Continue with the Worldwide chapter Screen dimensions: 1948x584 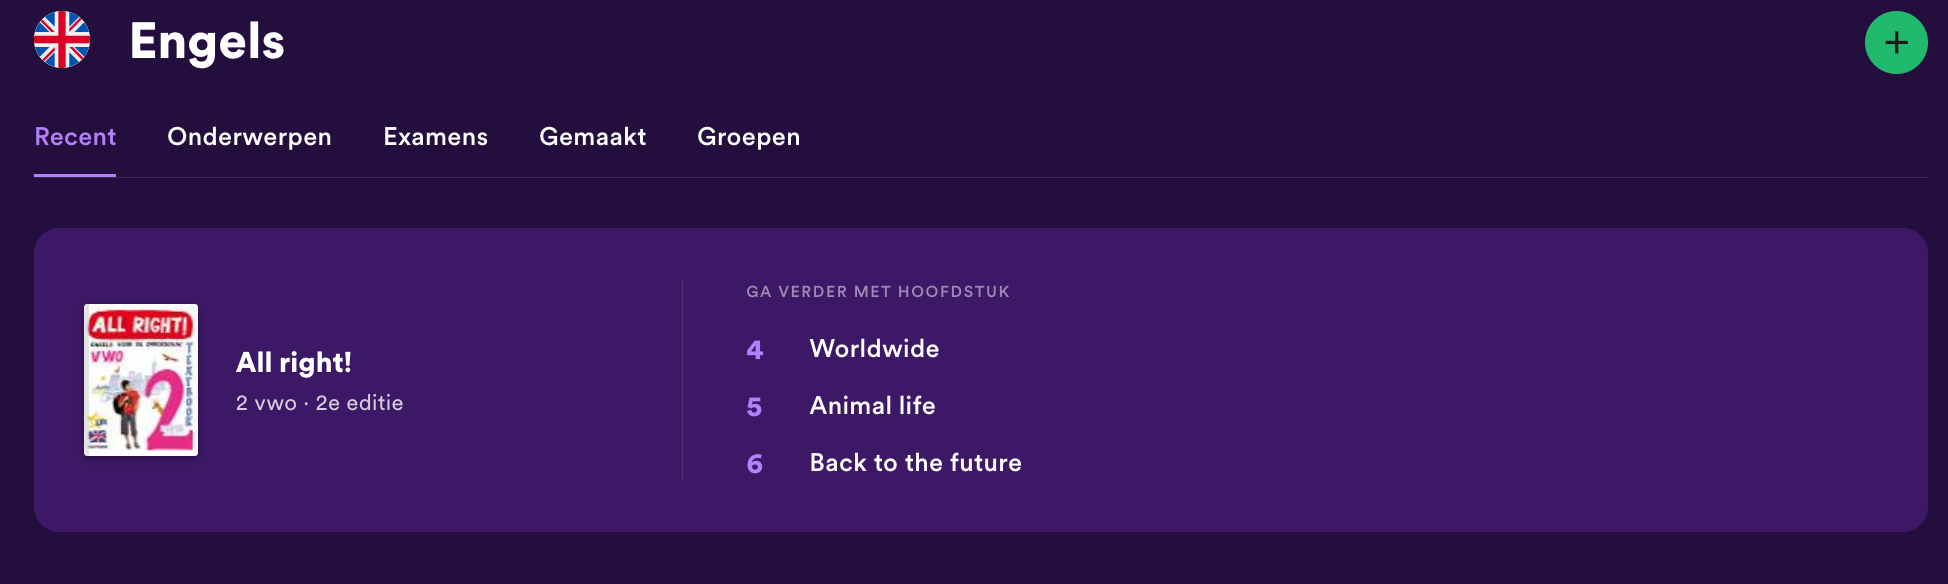click(x=875, y=349)
